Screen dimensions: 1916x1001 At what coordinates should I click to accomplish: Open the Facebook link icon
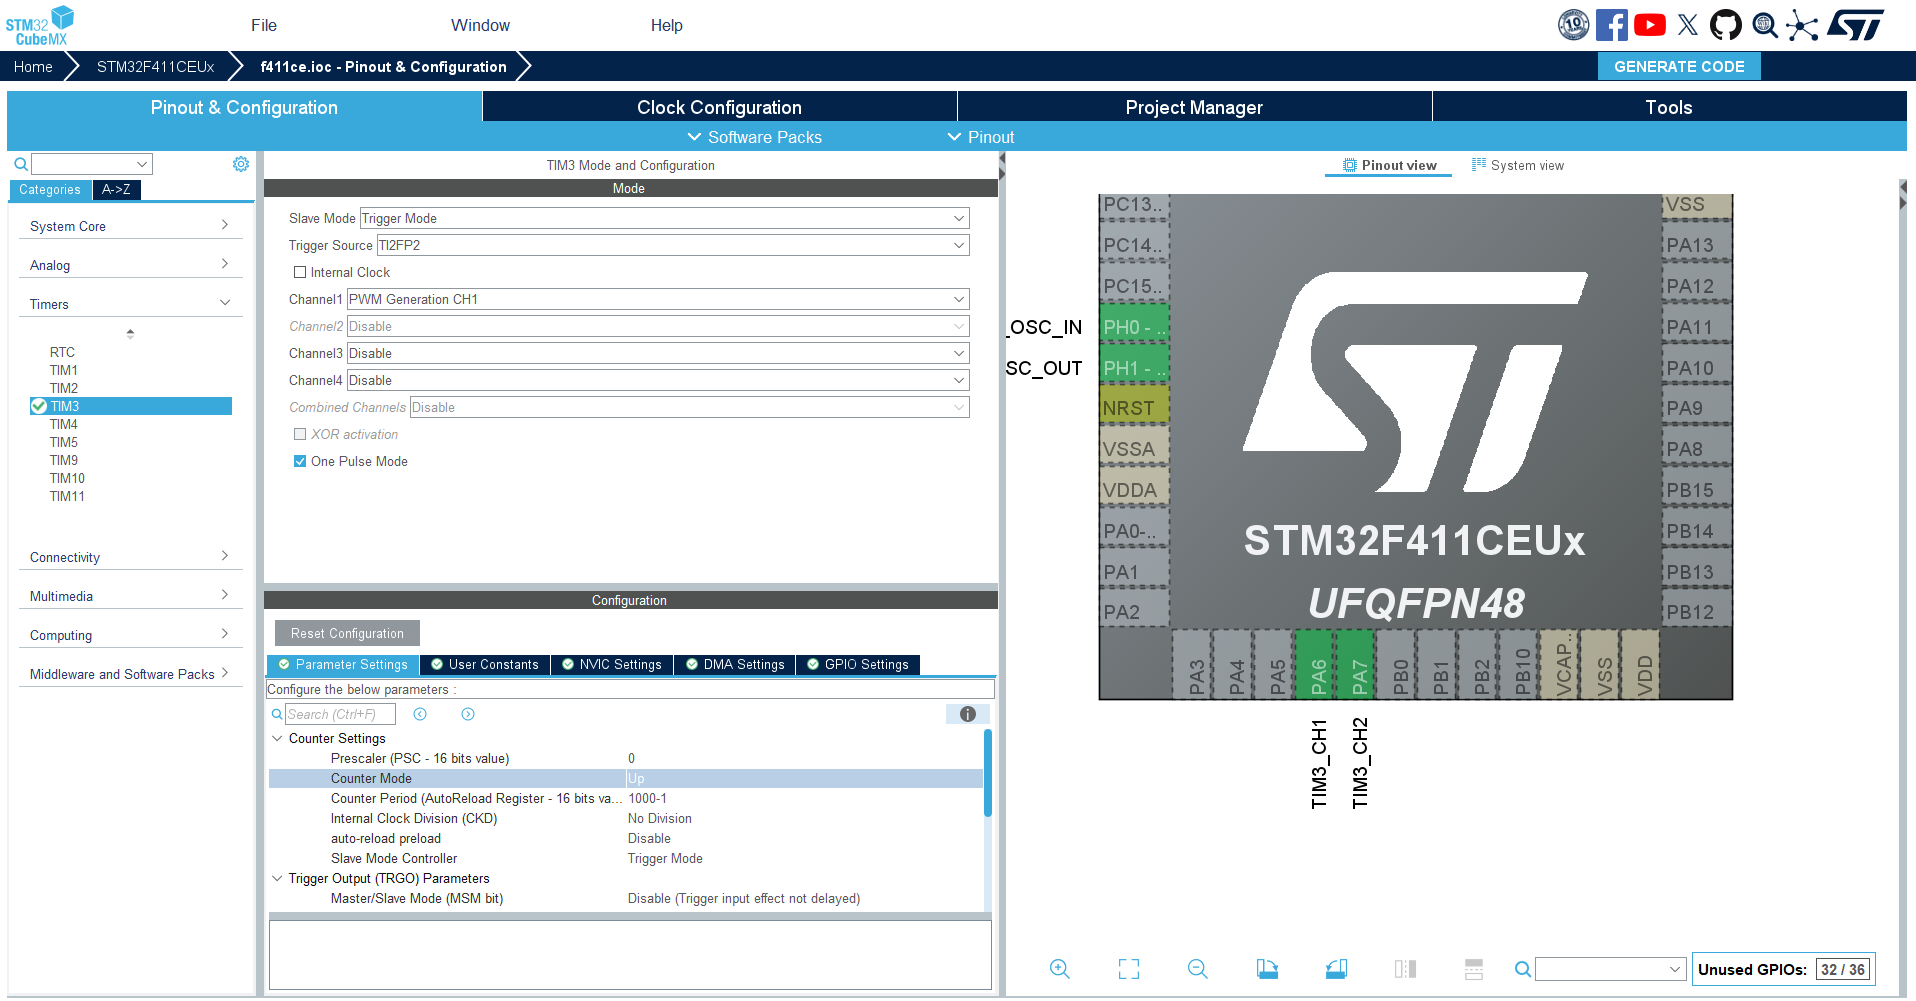(1611, 25)
